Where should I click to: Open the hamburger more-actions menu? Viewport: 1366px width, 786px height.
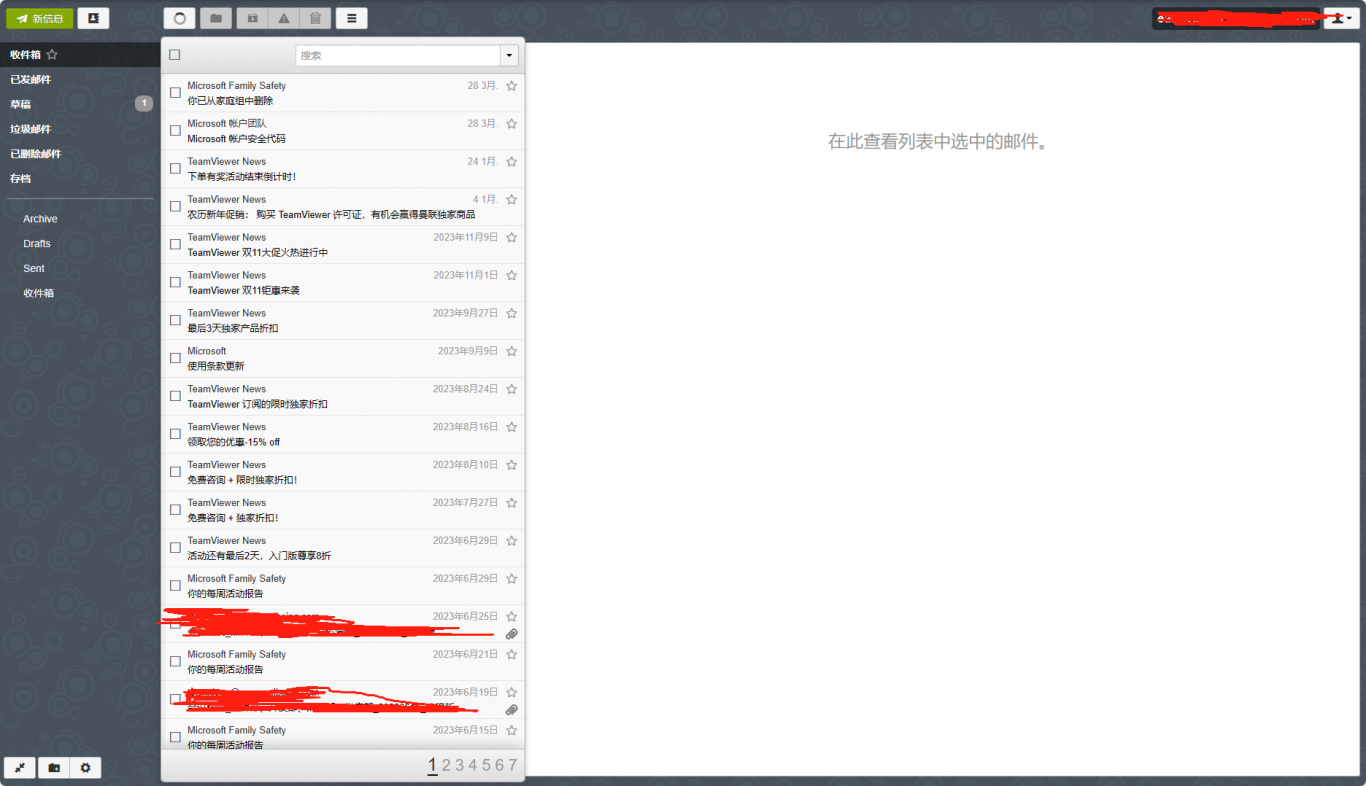(x=351, y=18)
